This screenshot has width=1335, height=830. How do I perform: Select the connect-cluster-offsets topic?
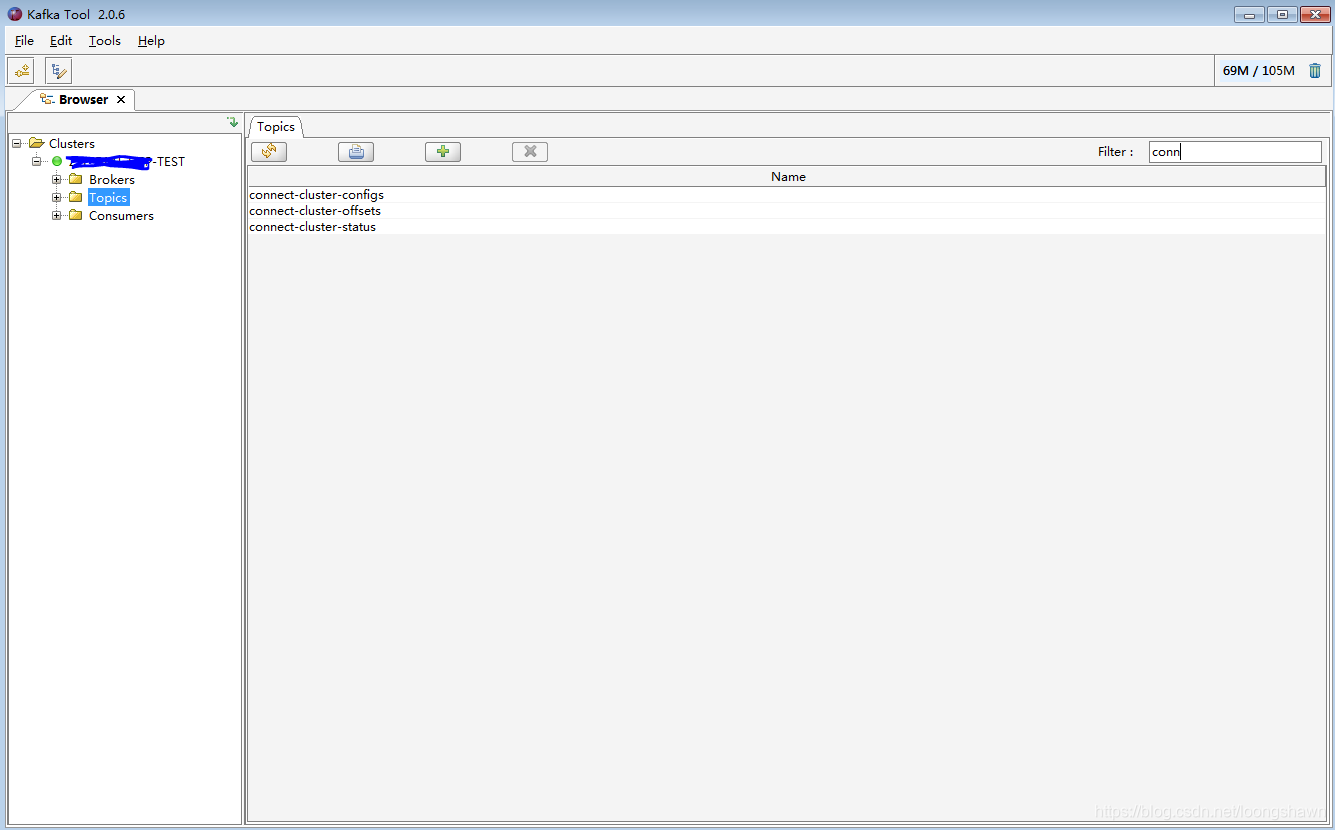pos(787,211)
